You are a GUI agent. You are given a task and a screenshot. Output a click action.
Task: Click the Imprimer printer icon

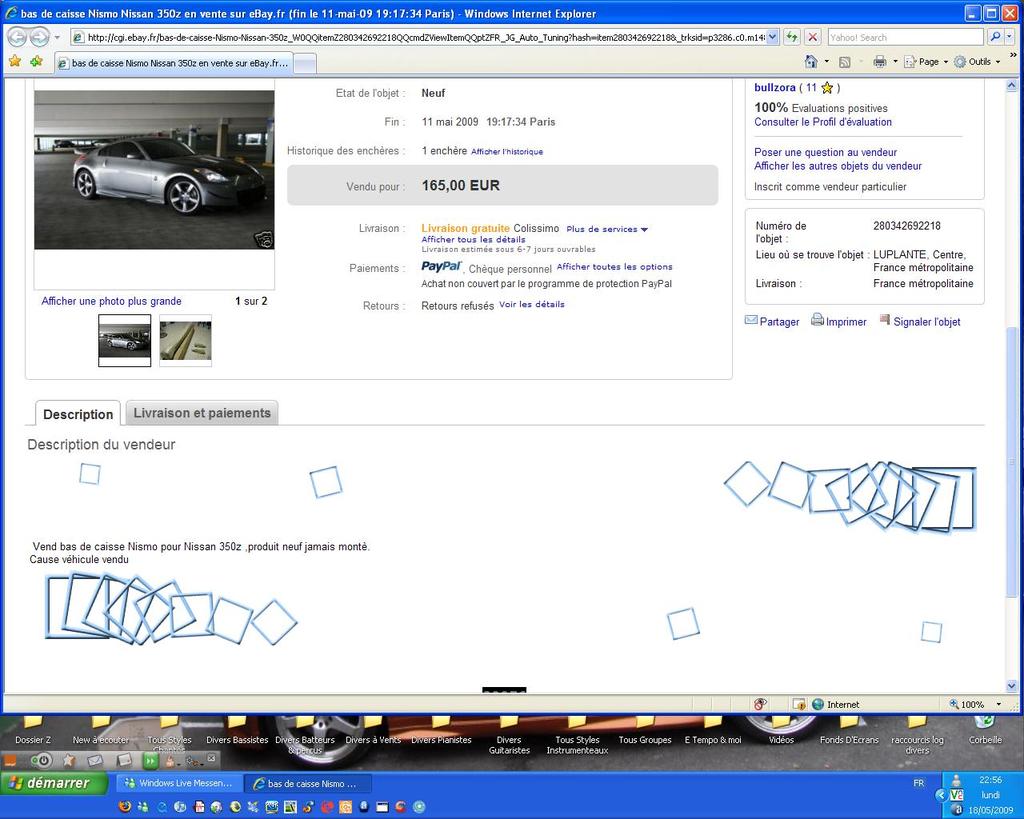point(817,320)
